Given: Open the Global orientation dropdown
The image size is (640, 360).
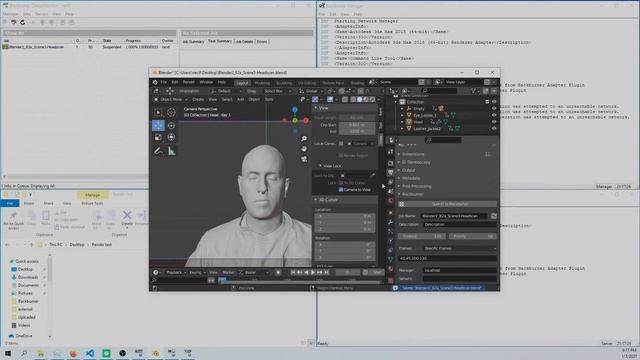Looking at the screenshot, I should [x=312, y=91].
